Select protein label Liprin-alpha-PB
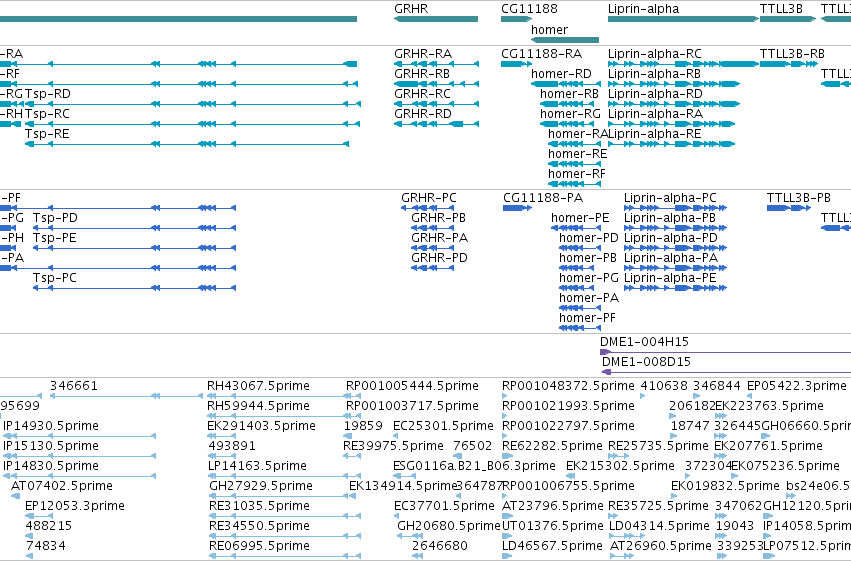 670,218
